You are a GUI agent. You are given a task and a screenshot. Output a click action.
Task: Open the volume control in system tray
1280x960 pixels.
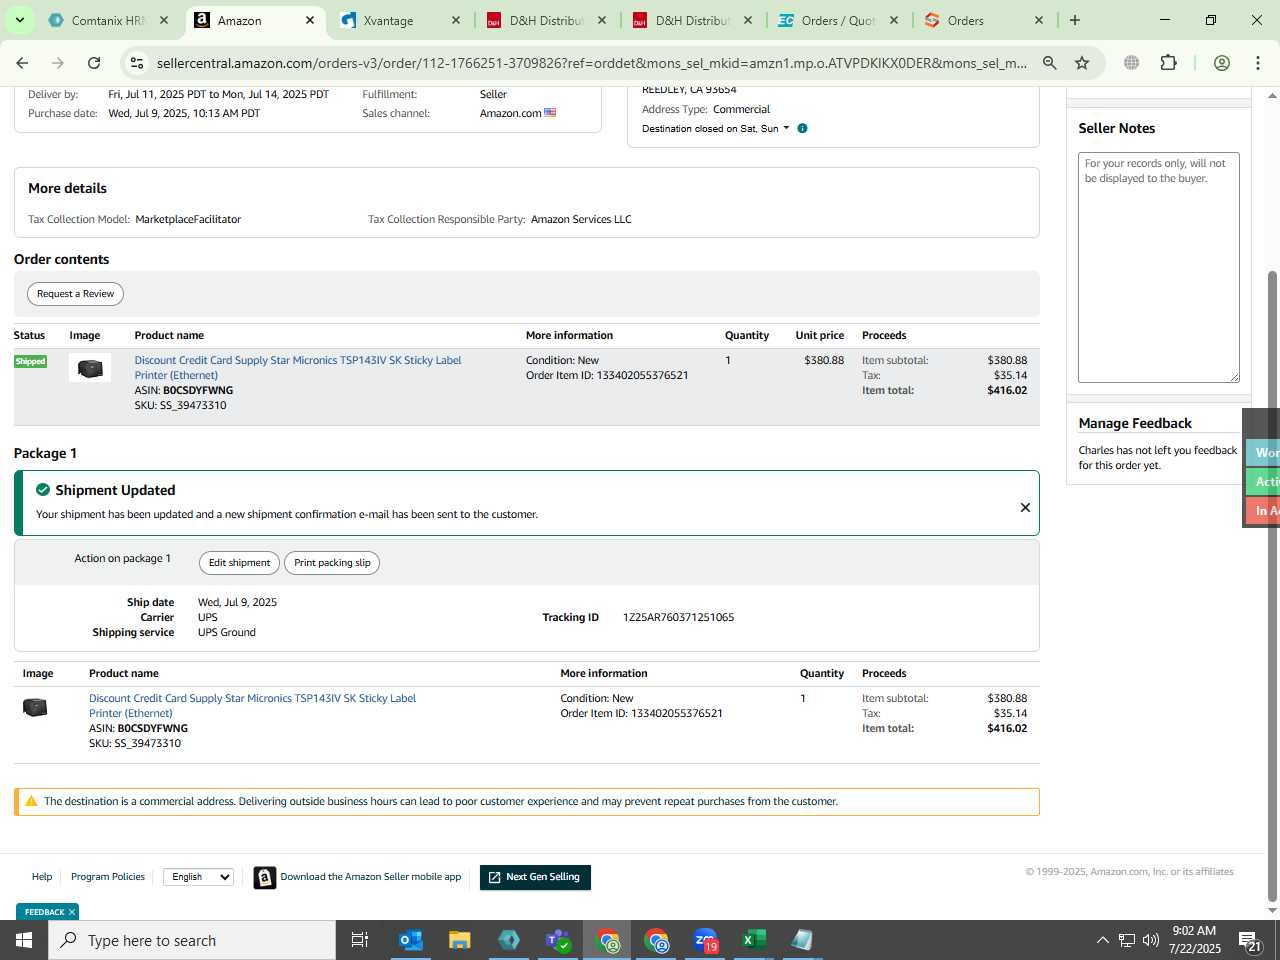coord(1151,940)
